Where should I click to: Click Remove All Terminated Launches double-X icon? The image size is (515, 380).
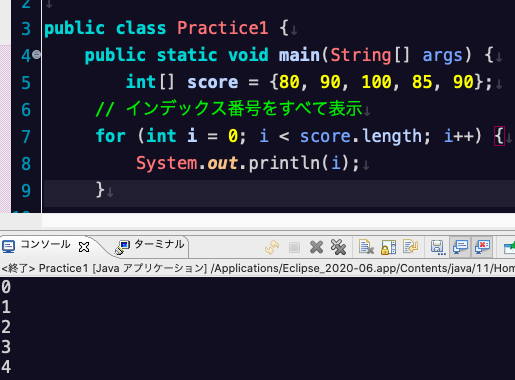pos(338,247)
